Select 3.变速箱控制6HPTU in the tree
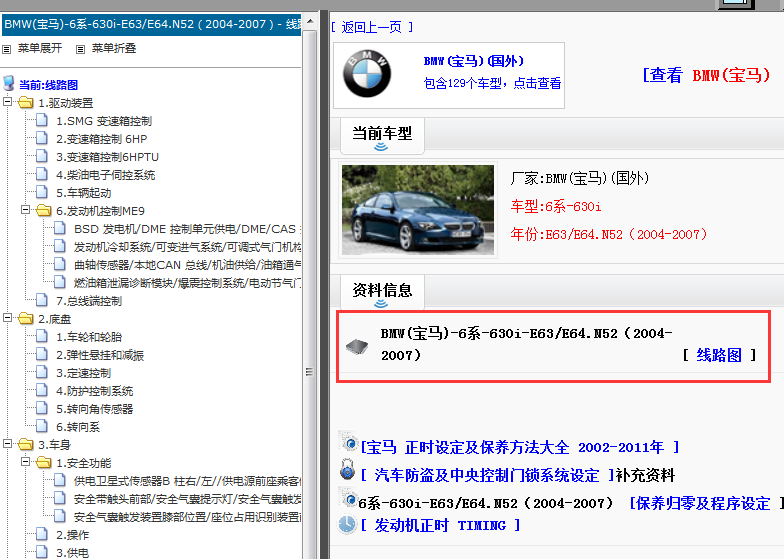The width and height of the screenshot is (784, 559). coord(108,158)
